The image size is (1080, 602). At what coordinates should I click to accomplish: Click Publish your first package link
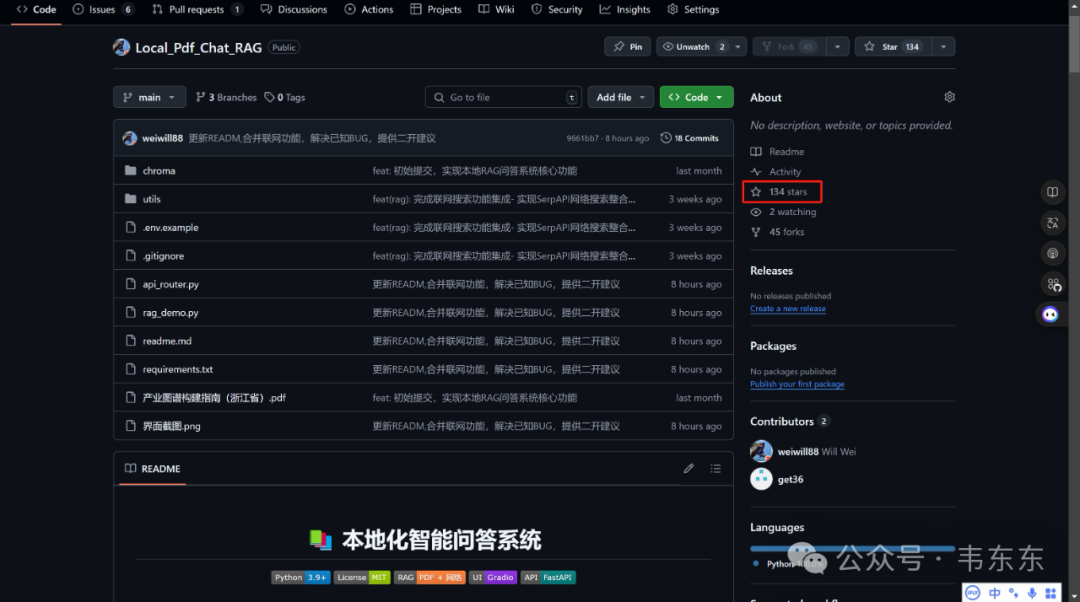[797, 384]
